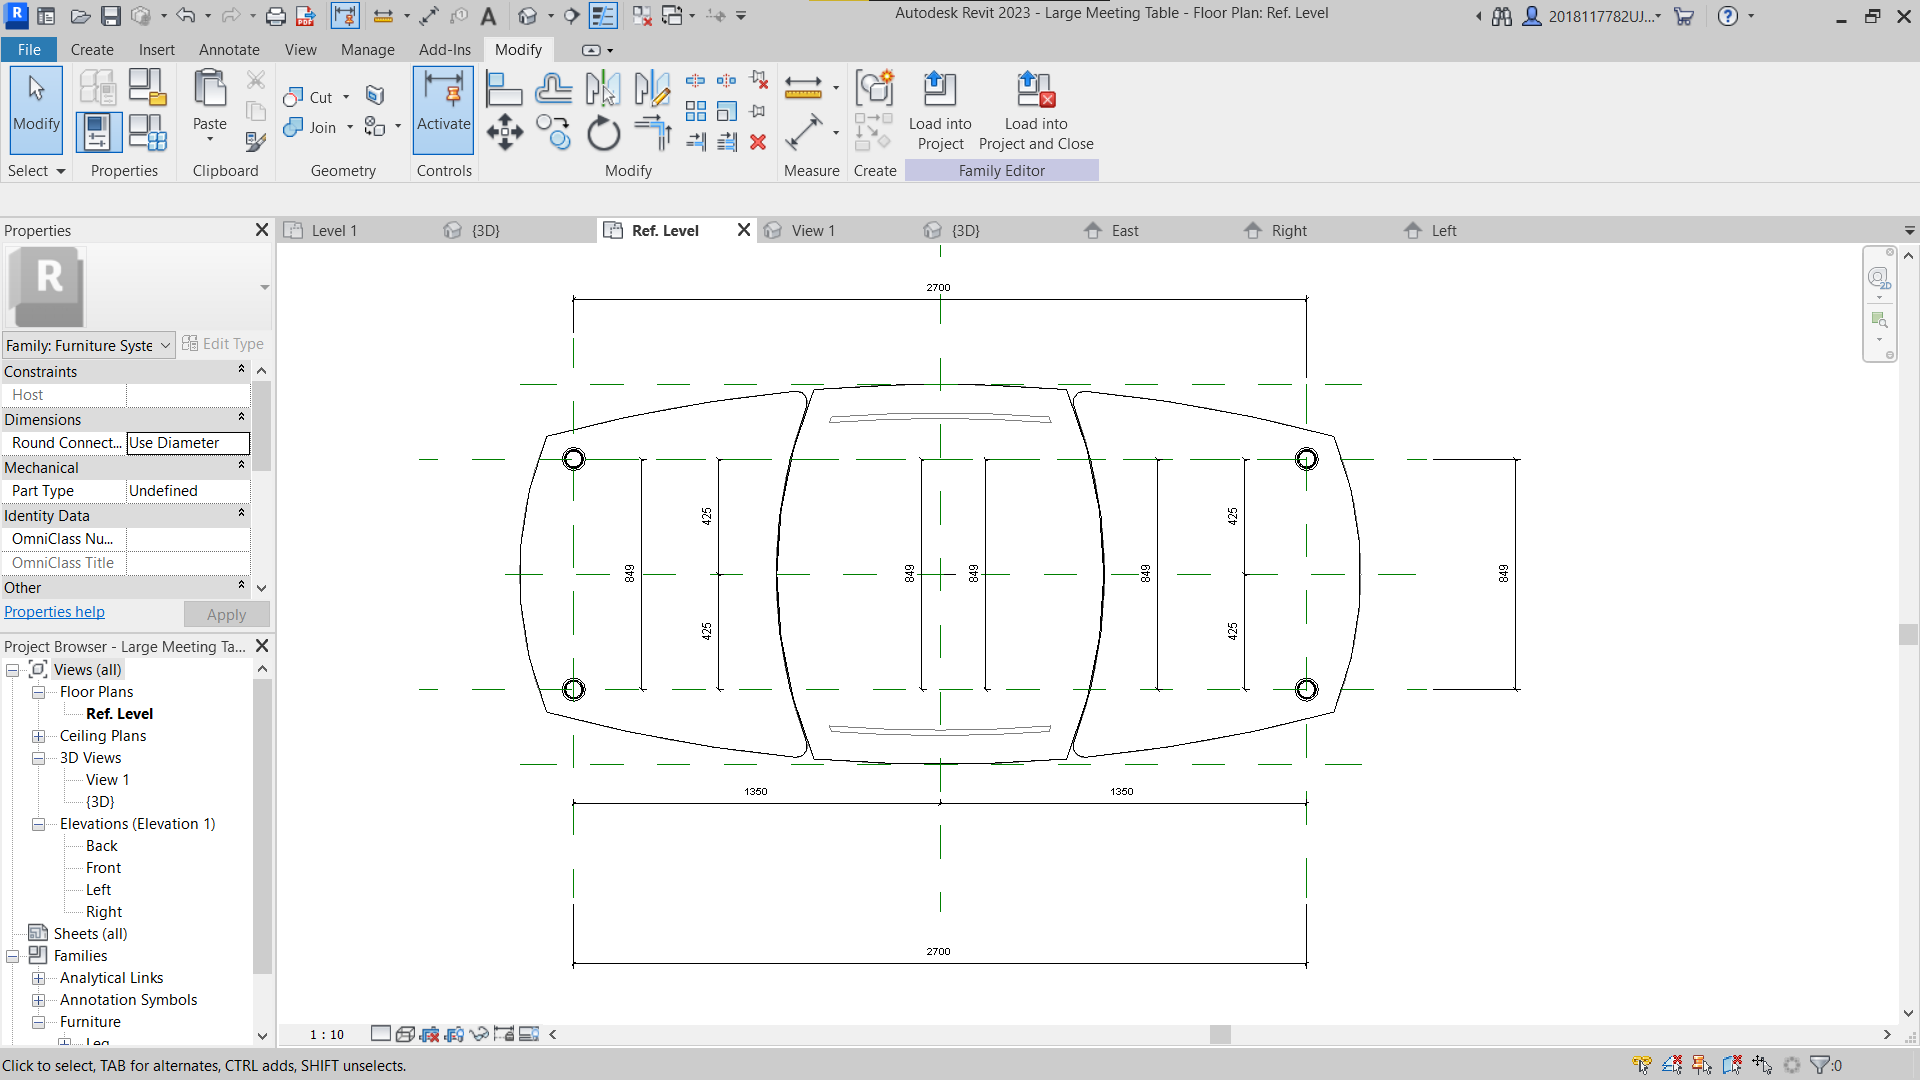Activate the Mirror - Pick Axis tool
Viewport: 1920px width, 1080px height.
click(604, 88)
